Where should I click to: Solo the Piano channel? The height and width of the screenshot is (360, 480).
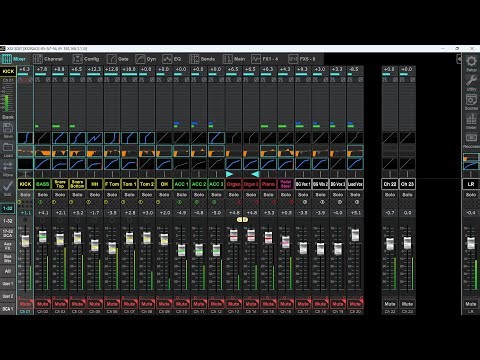[x=268, y=195]
